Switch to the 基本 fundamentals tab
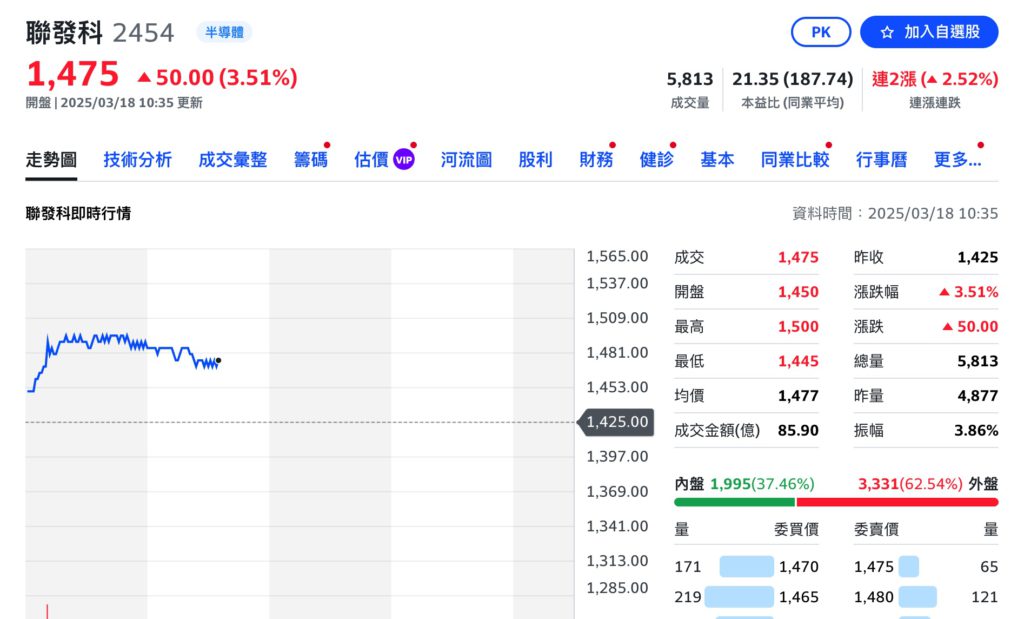 pos(717,160)
